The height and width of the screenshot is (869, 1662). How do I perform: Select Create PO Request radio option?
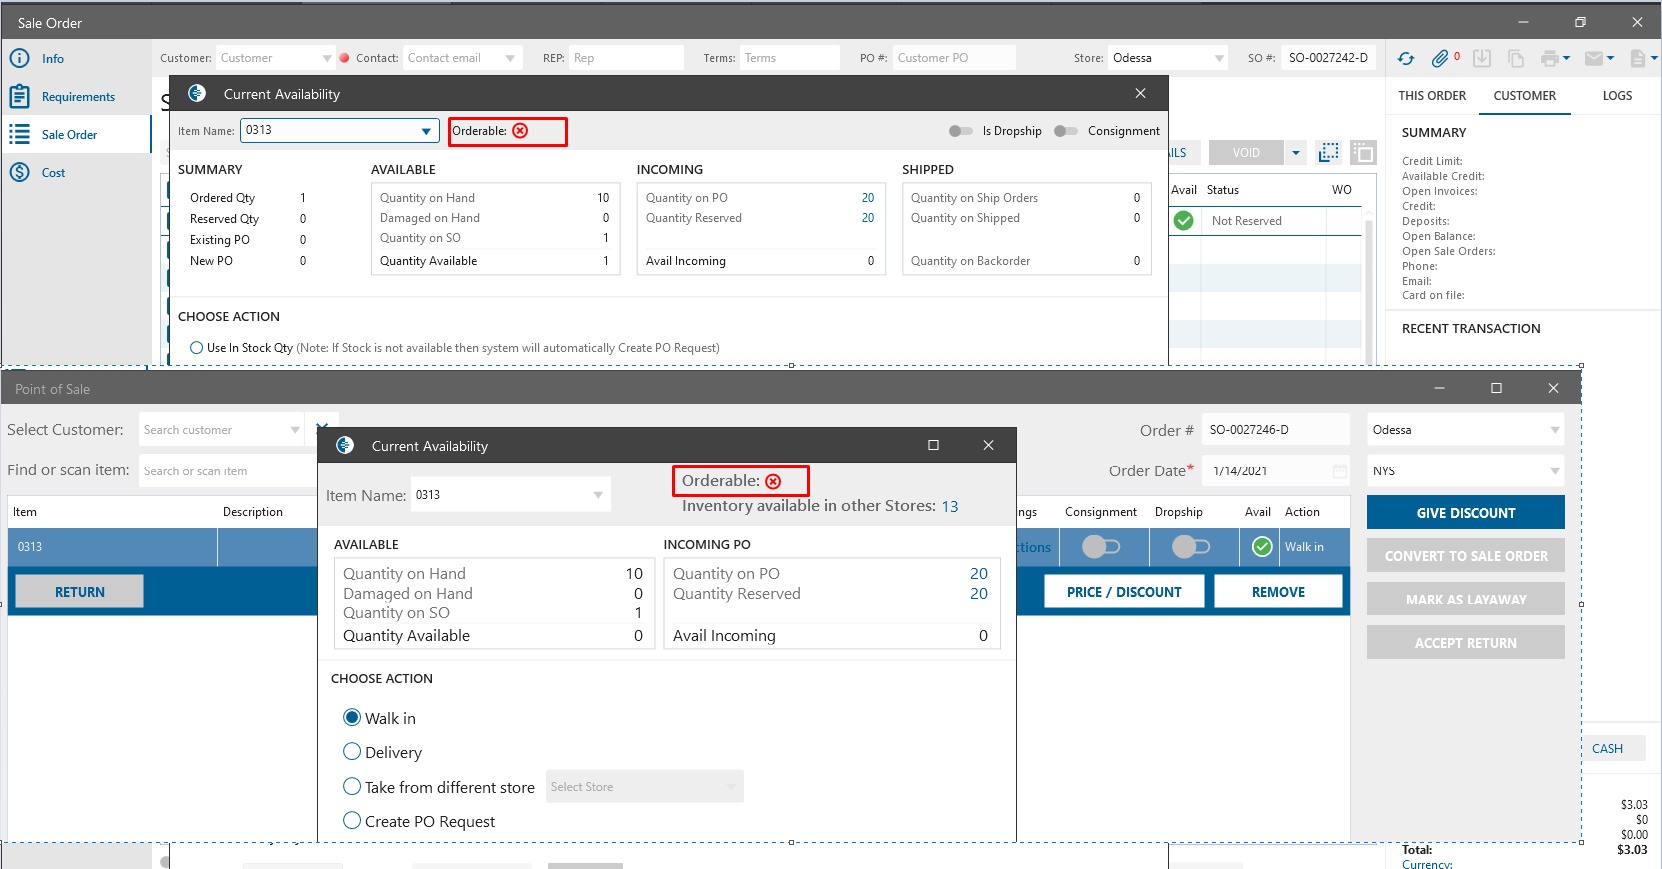click(x=352, y=820)
